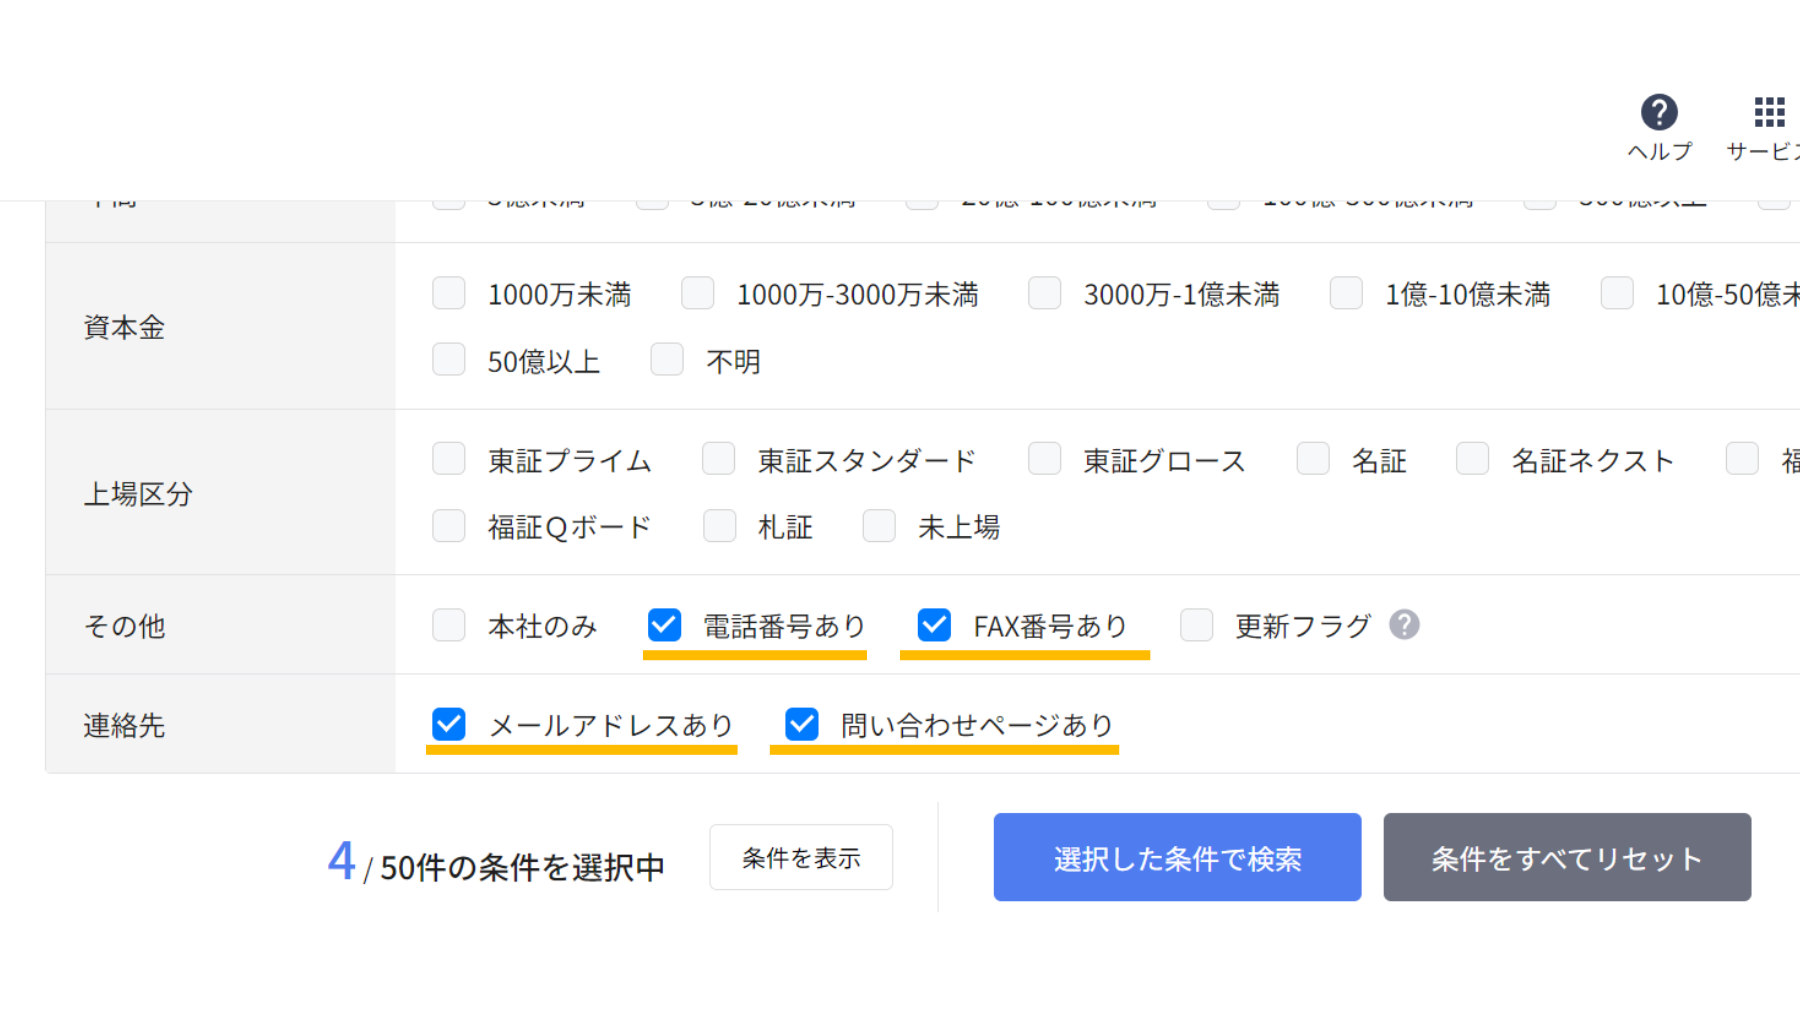Uncheck the 問い合わせページあり checkbox
Image resolution: width=1800 pixels, height=1014 pixels.
pyautogui.click(x=802, y=724)
